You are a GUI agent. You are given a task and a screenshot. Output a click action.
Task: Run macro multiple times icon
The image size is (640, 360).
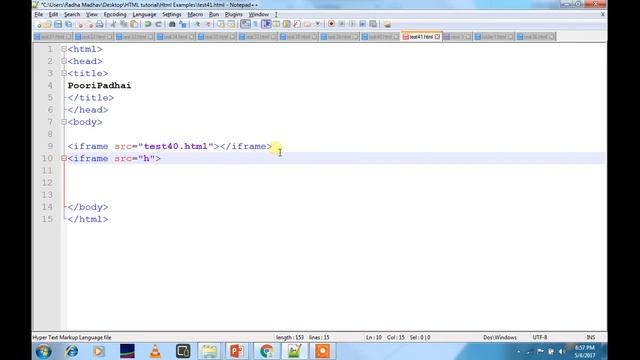click(x=363, y=24)
